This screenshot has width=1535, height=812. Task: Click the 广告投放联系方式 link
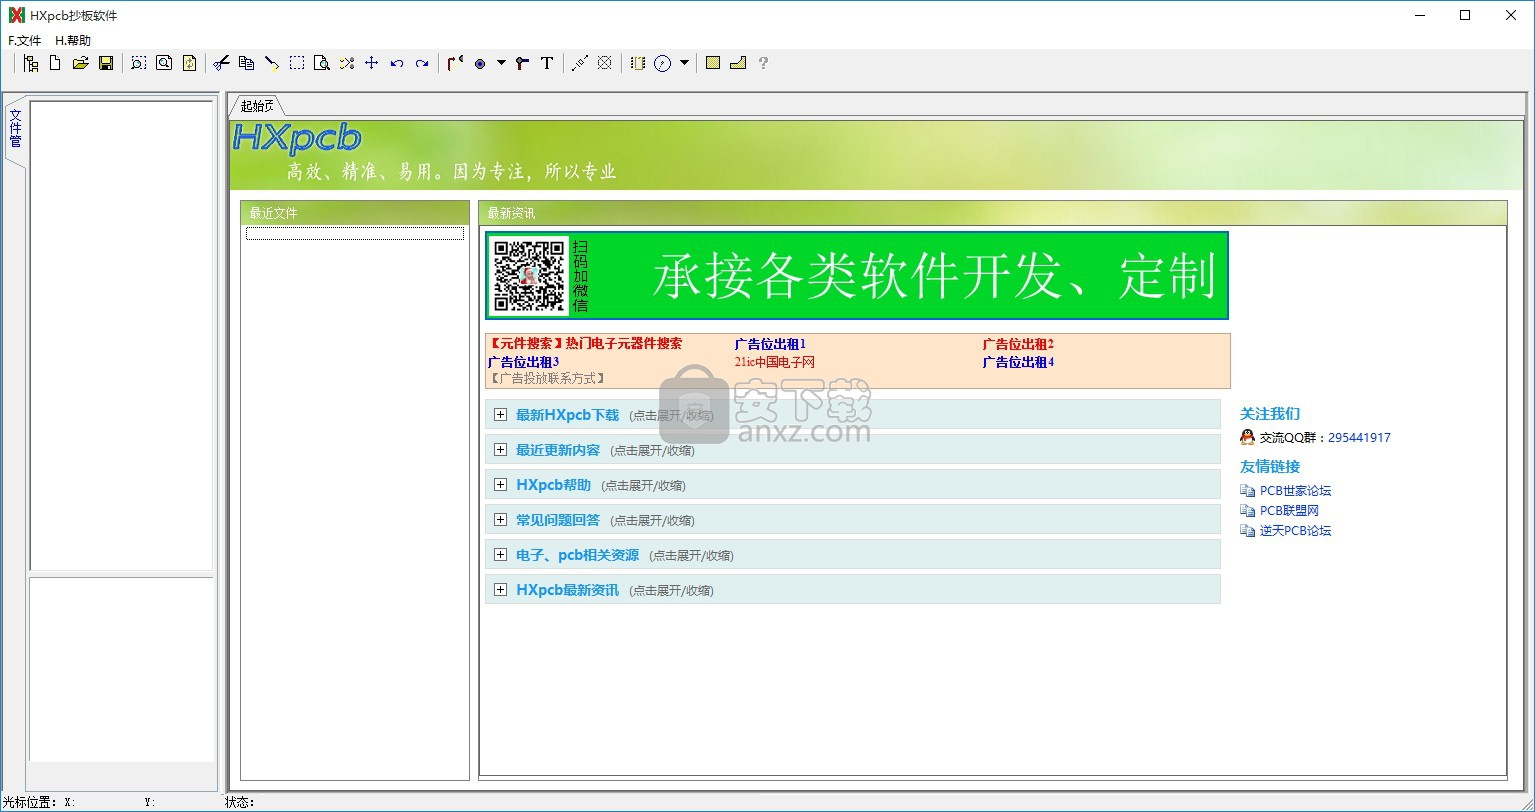click(546, 379)
